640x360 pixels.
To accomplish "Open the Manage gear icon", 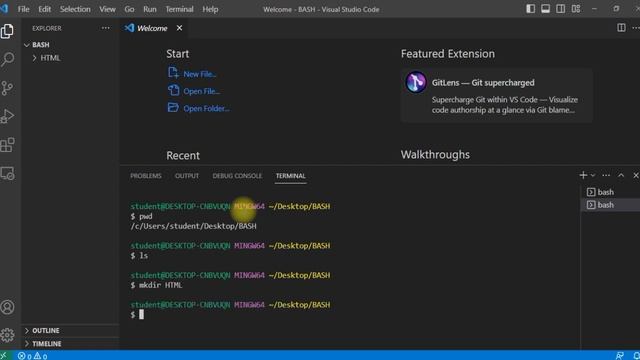I will click(7, 335).
